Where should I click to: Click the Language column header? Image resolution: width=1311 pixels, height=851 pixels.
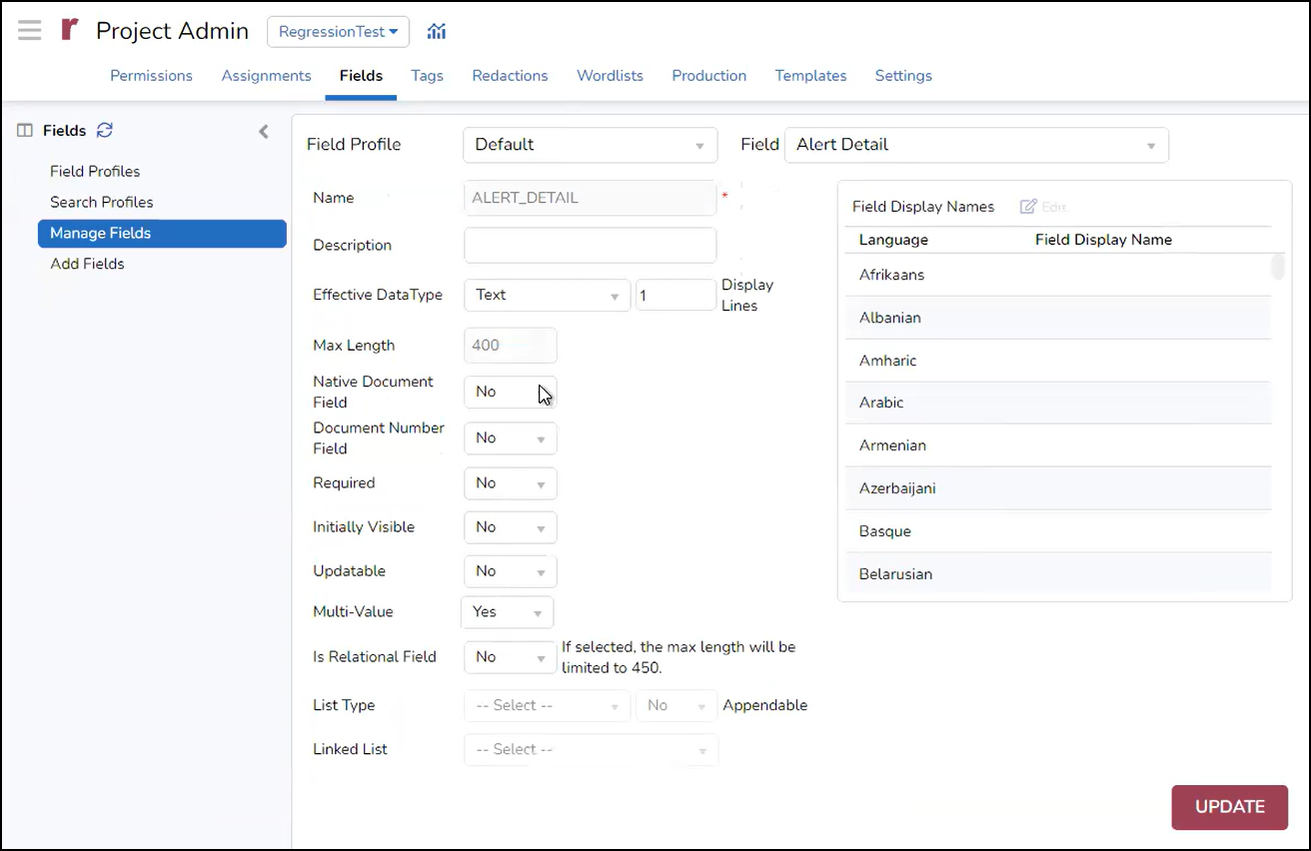click(893, 240)
